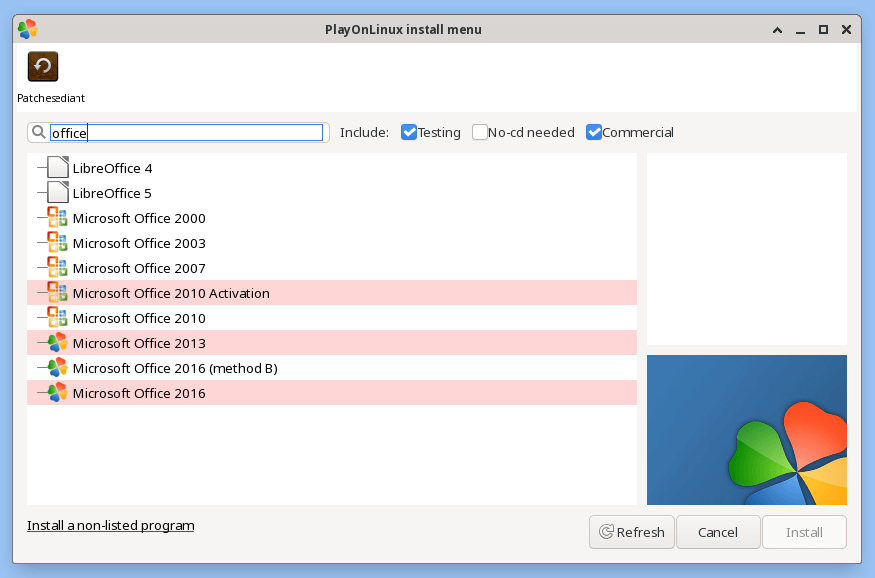875x578 pixels.
Task: Select Microsoft Office 2013 entry
Action: [331, 343]
